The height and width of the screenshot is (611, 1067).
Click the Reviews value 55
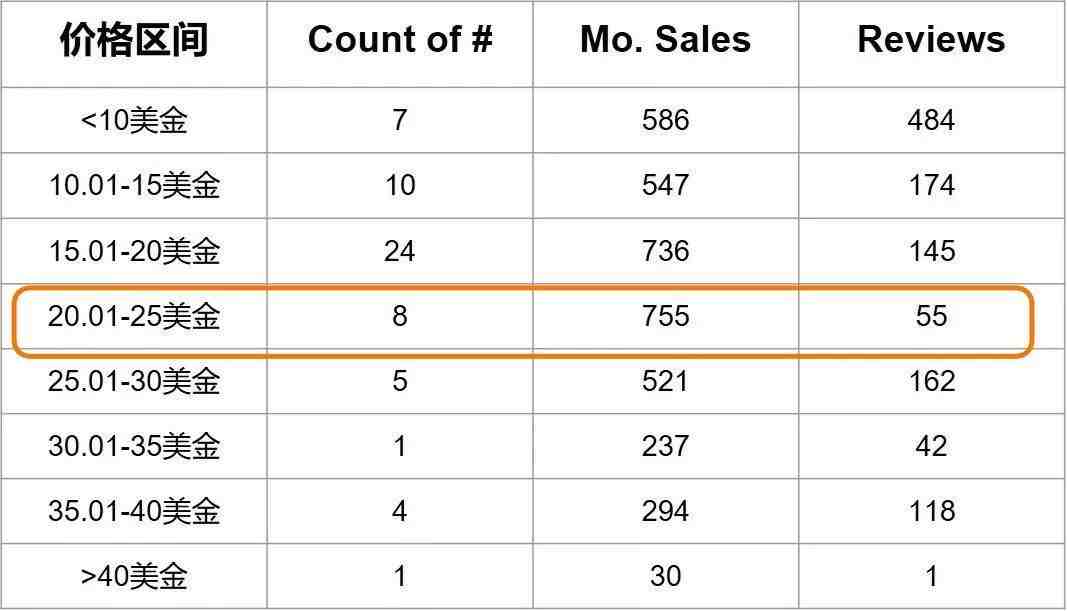point(931,317)
